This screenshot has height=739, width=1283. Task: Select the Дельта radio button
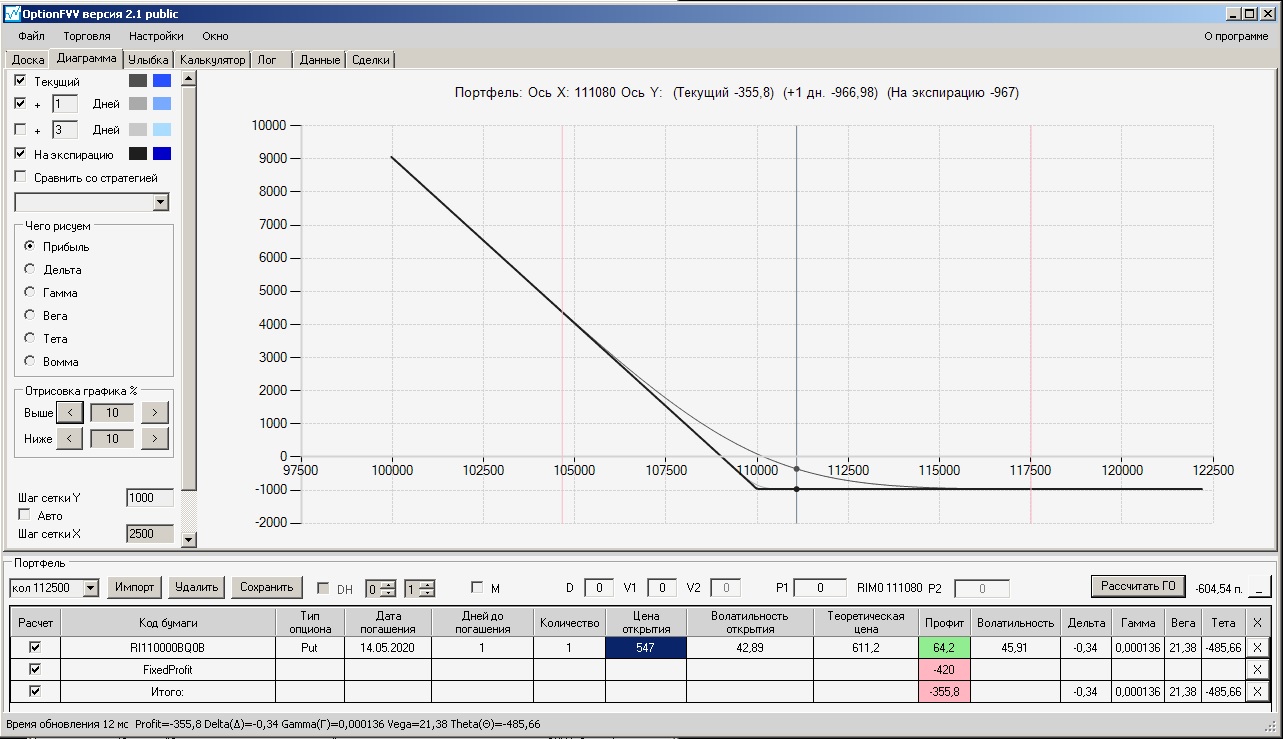point(30,269)
